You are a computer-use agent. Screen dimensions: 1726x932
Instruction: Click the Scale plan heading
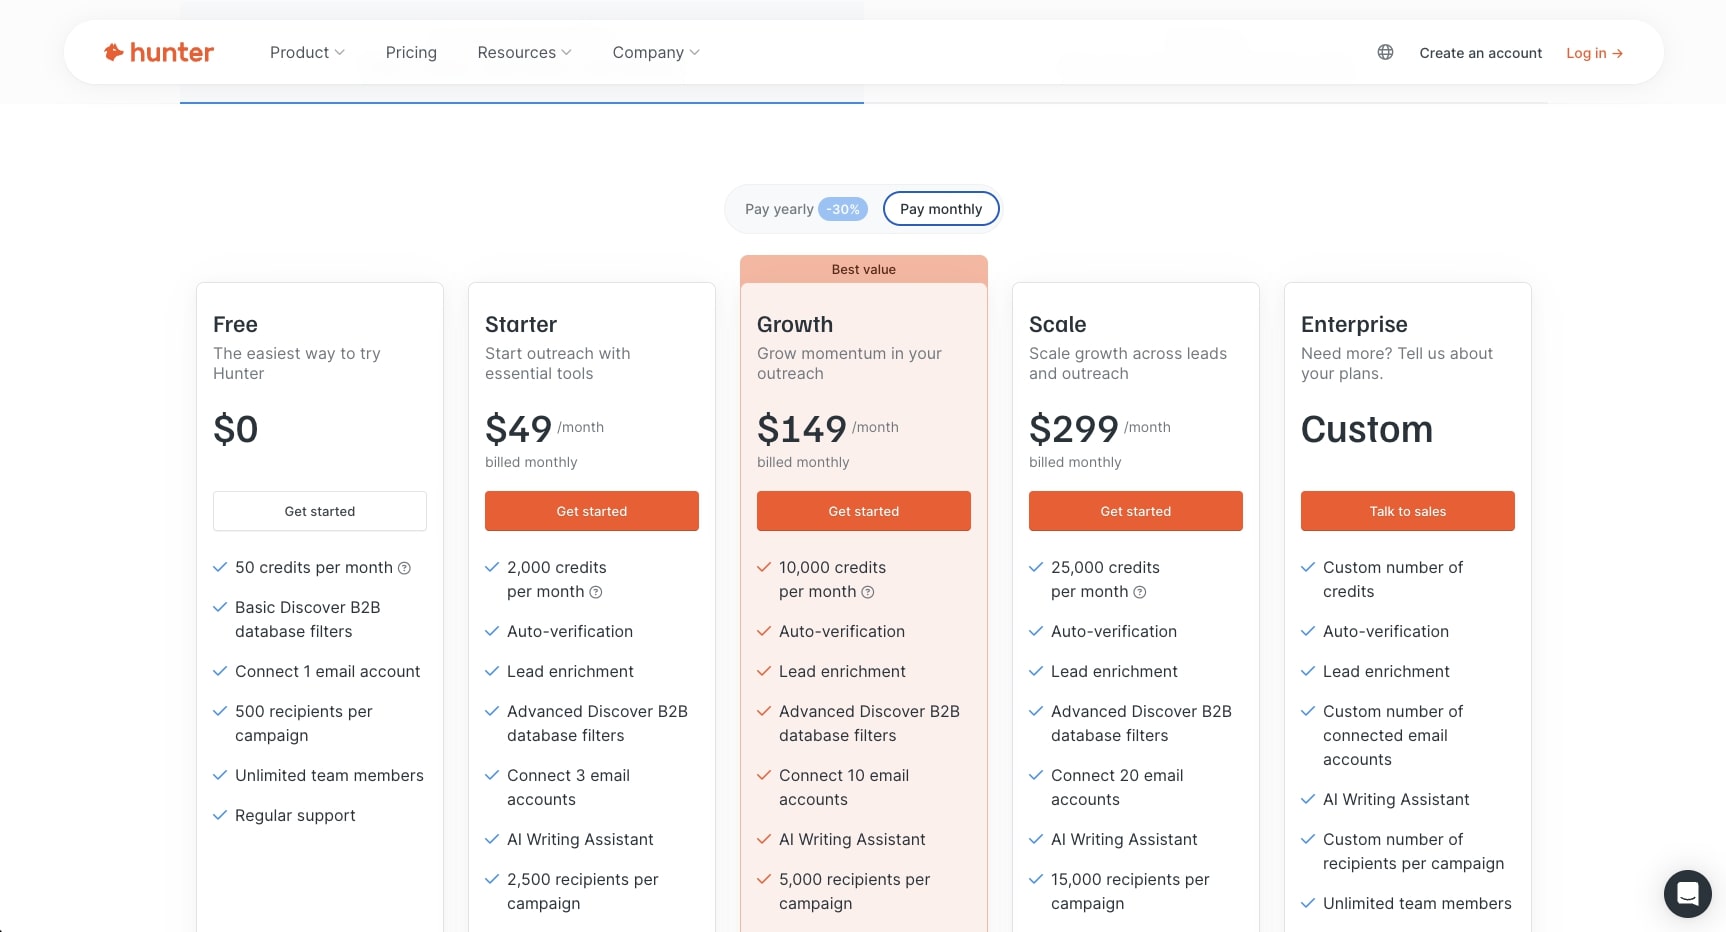[x=1058, y=324]
